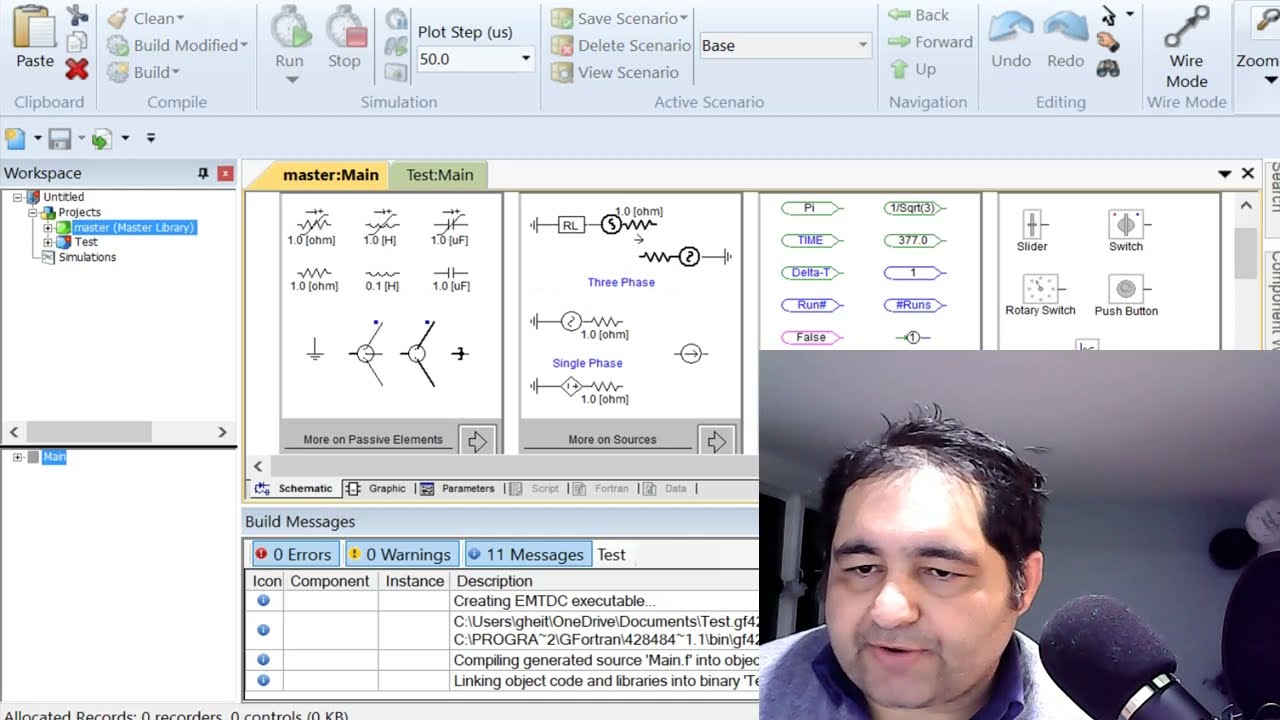Viewport: 1280px width, 720px height.
Task: Click the Delete Scenario button
Action: 621,45
